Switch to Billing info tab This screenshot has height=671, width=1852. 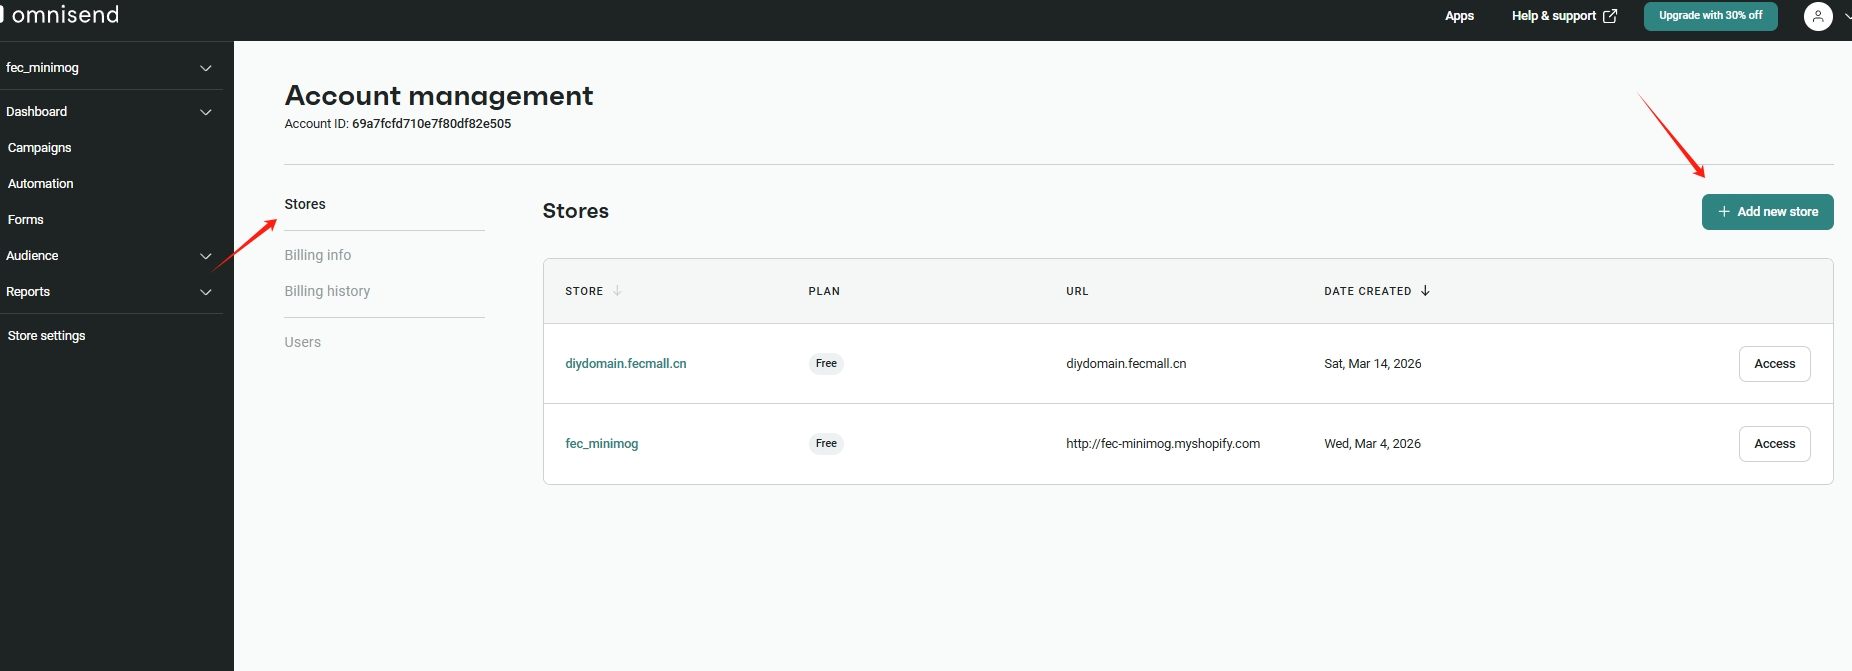[x=318, y=255]
